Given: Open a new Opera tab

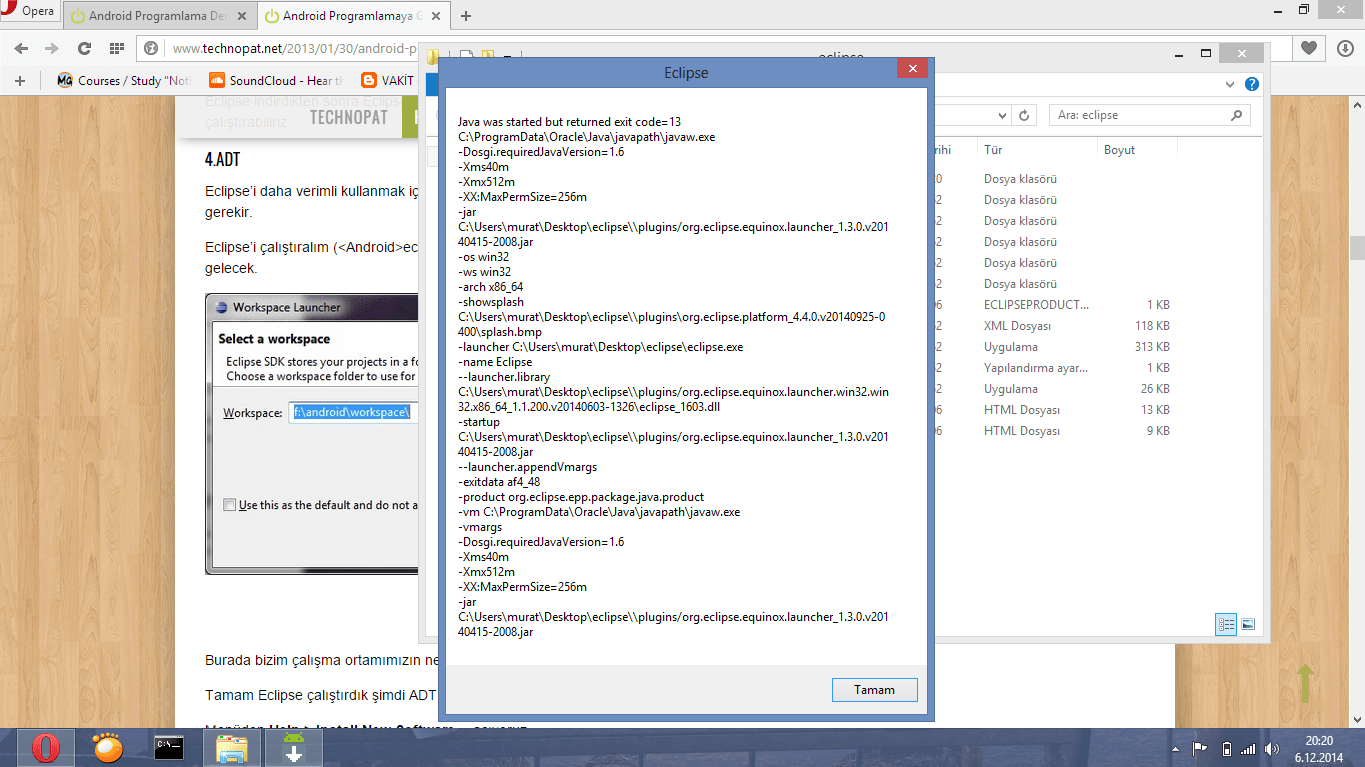Looking at the screenshot, I should (x=466, y=16).
